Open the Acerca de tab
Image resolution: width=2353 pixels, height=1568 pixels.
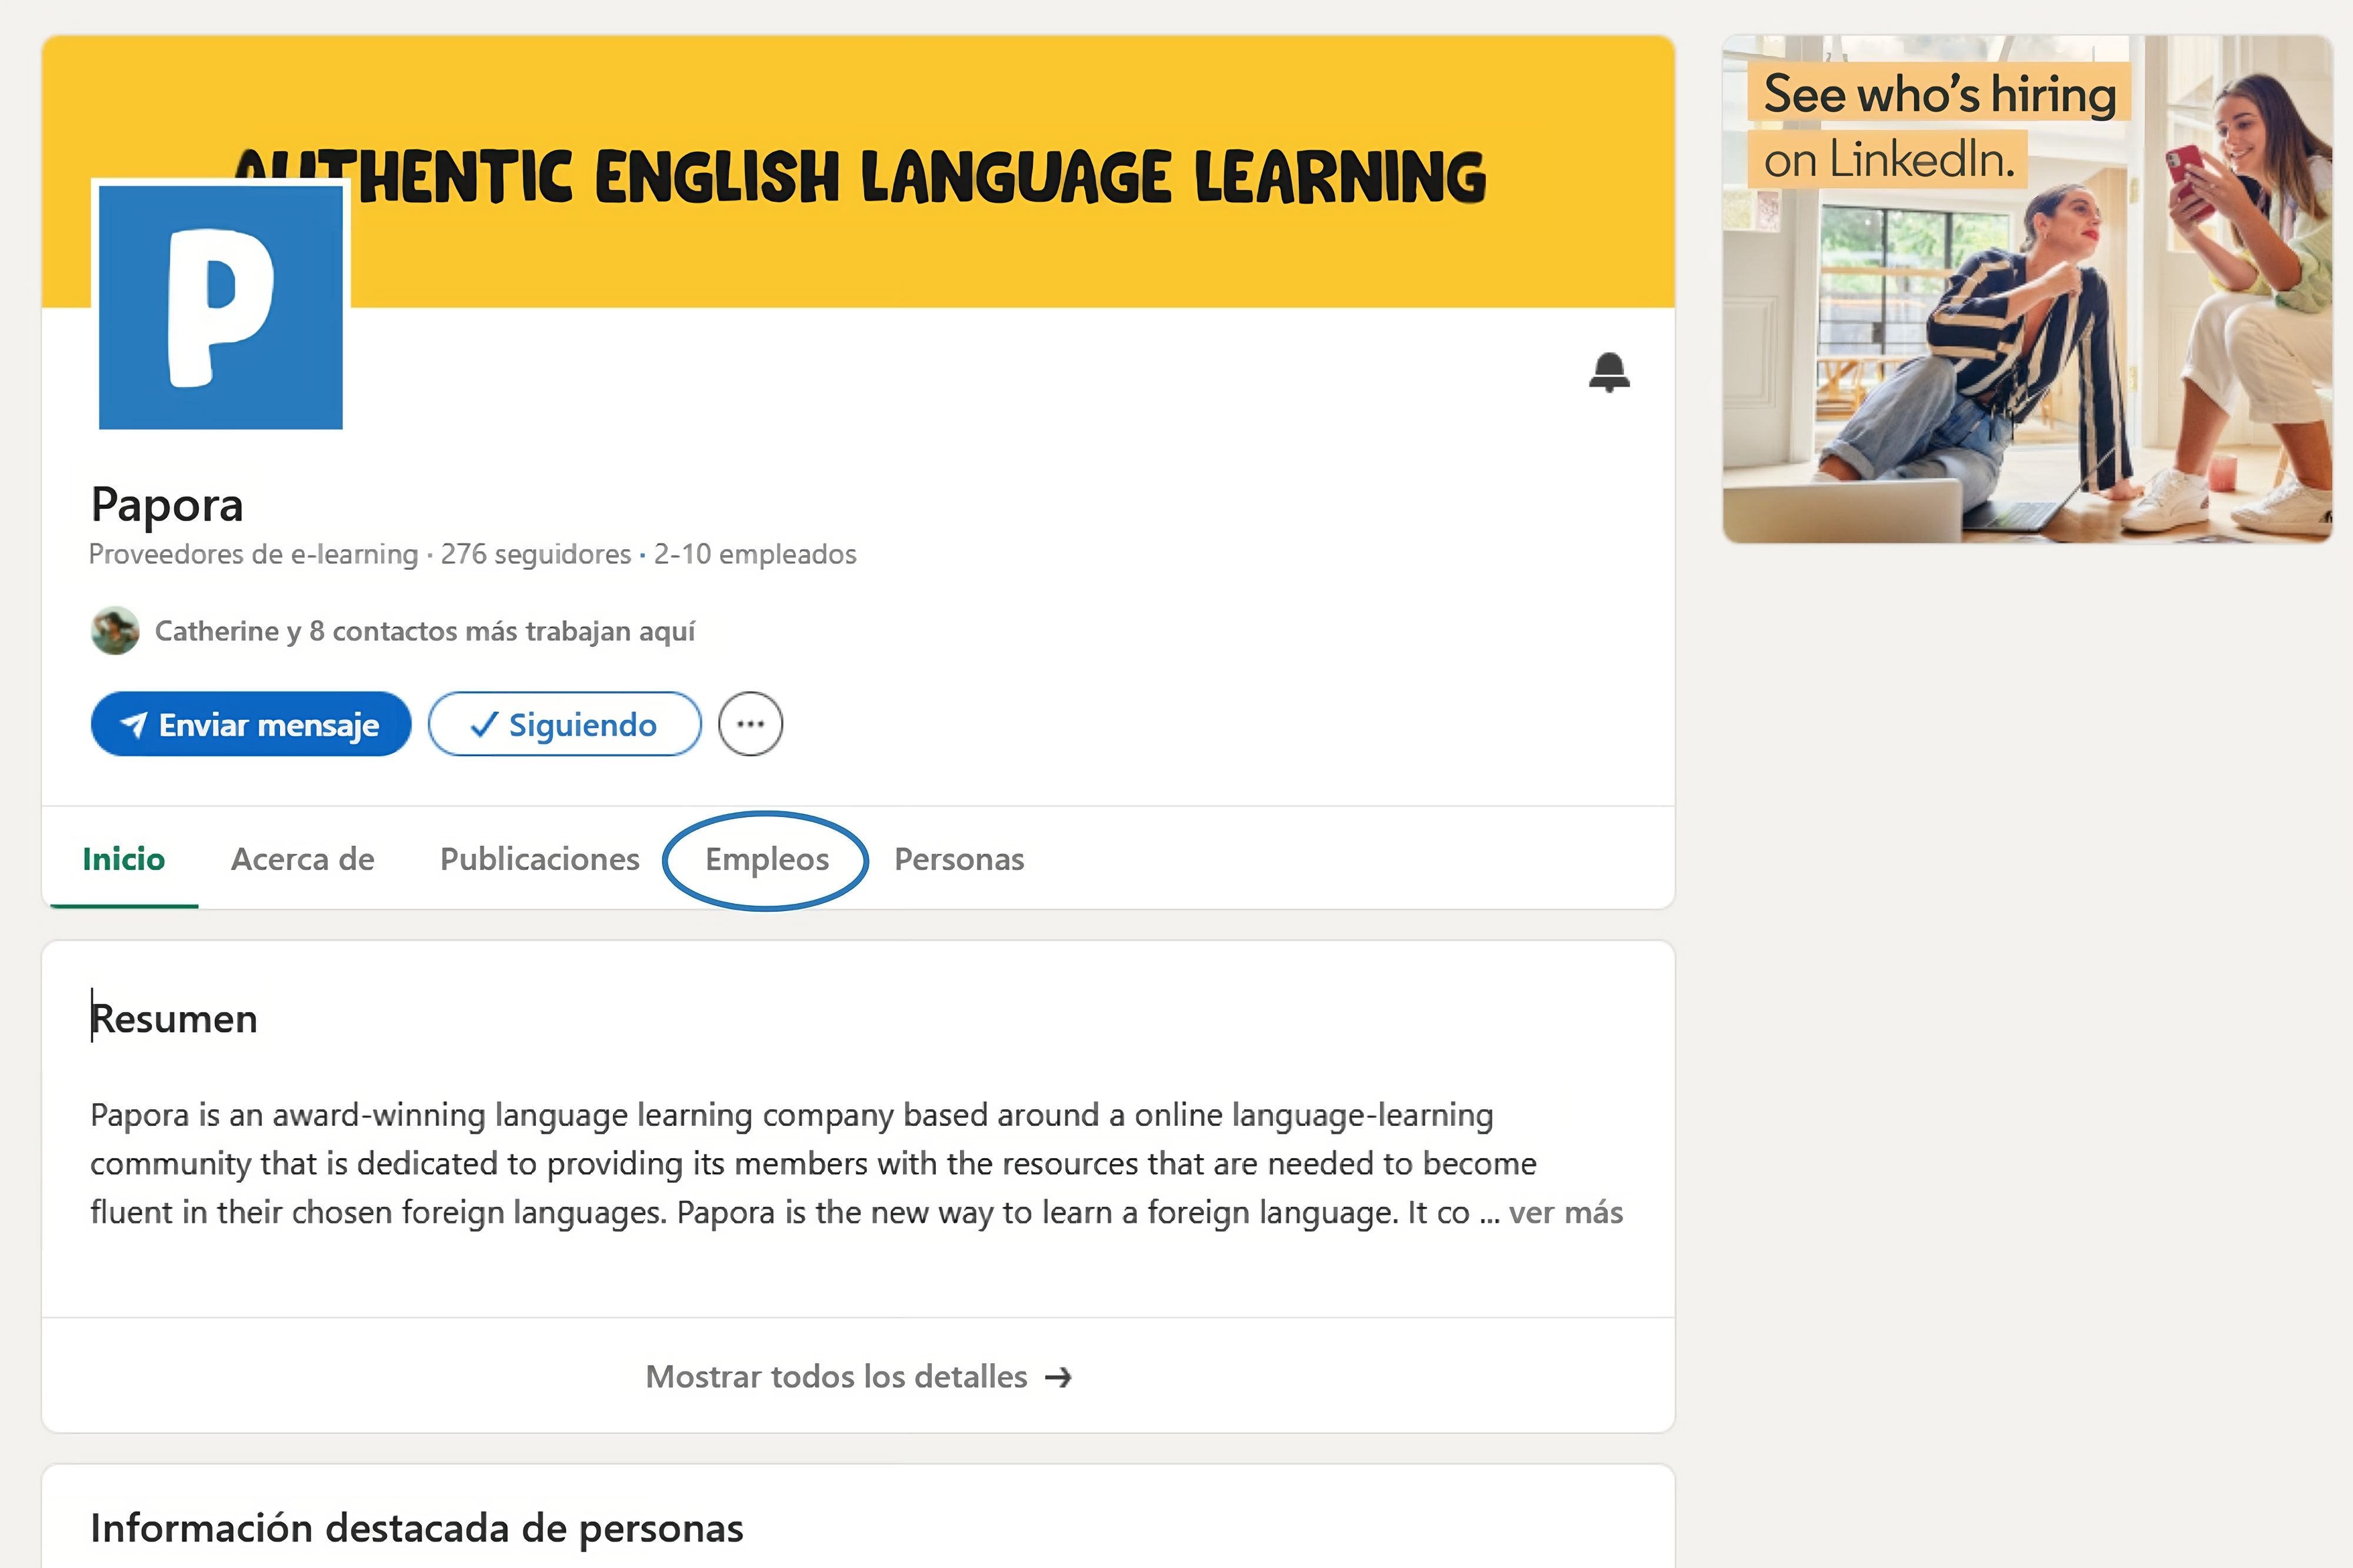point(302,859)
